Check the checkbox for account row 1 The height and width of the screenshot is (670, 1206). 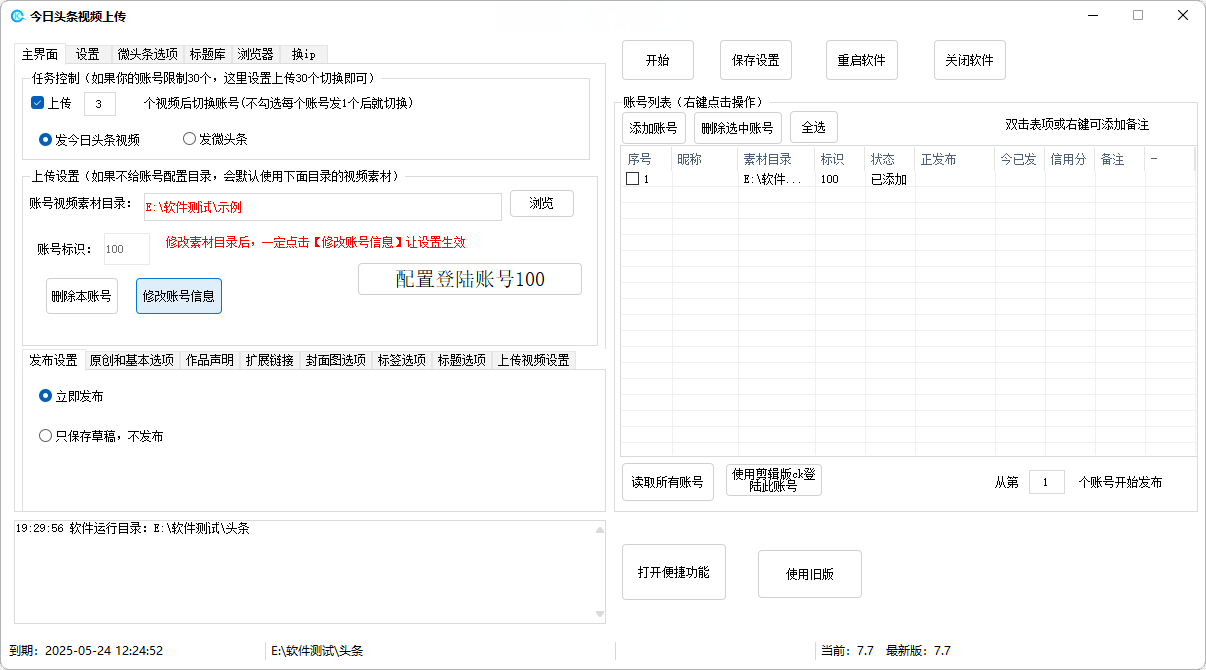(x=632, y=179)
